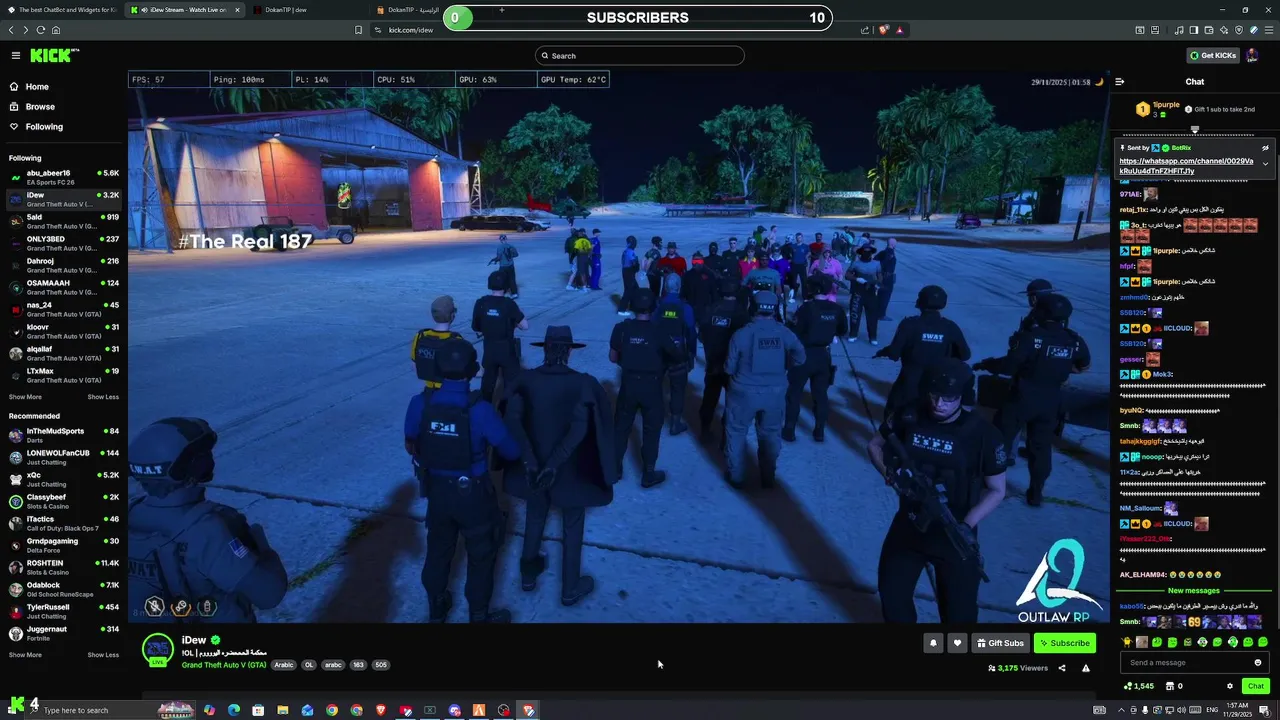
Task: Open taskbar clock showing 1:57 AM
Action: (x=1236, y=710)
